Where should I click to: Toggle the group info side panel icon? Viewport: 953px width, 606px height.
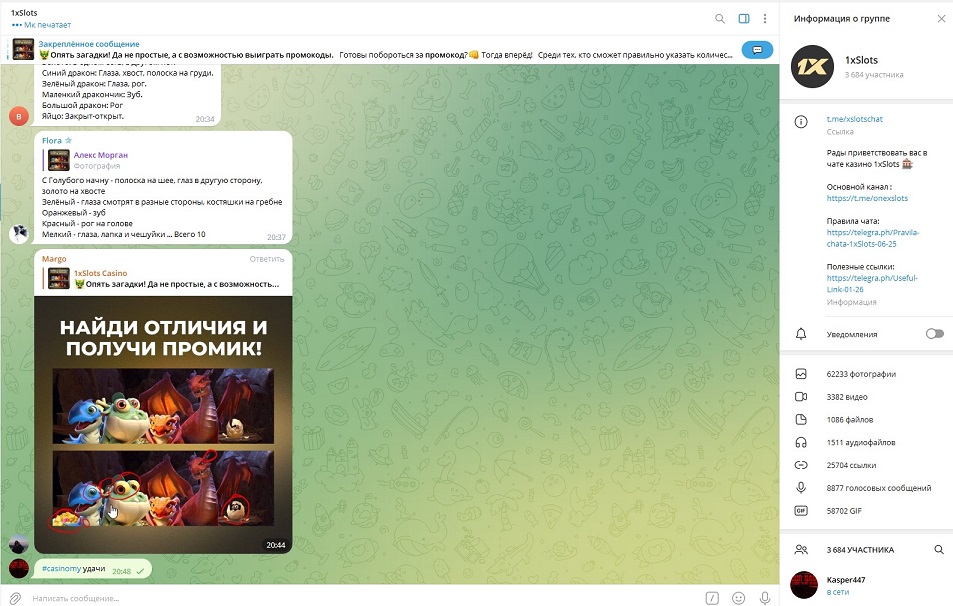[744, 19]
